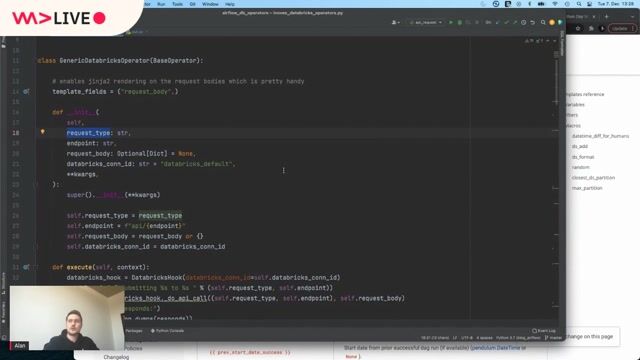
Task: Click the Python 3.7 interpreter selector
Action: click(518, 338)
